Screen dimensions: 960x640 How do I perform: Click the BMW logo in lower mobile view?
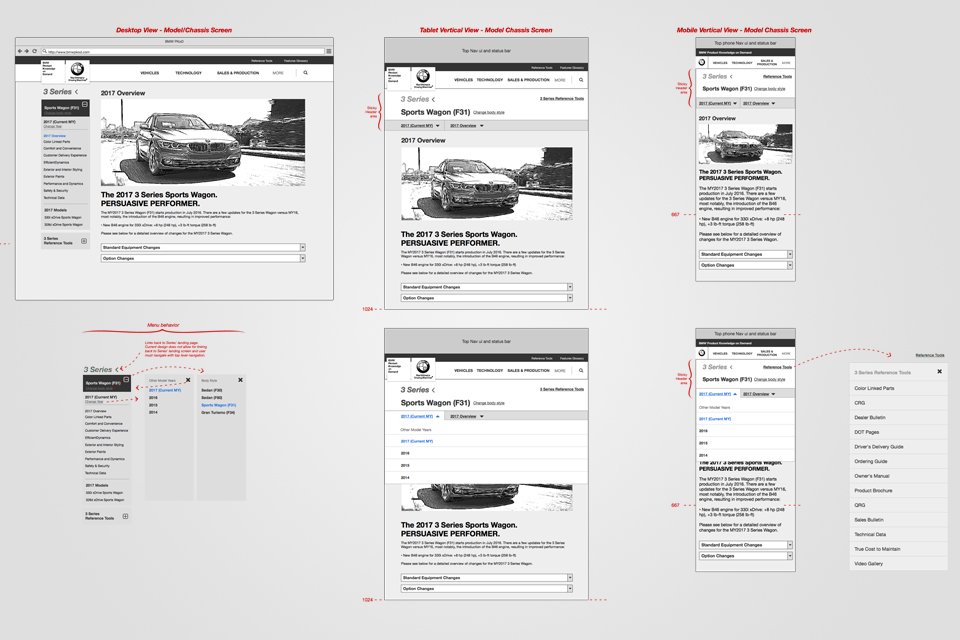[702, 353]
